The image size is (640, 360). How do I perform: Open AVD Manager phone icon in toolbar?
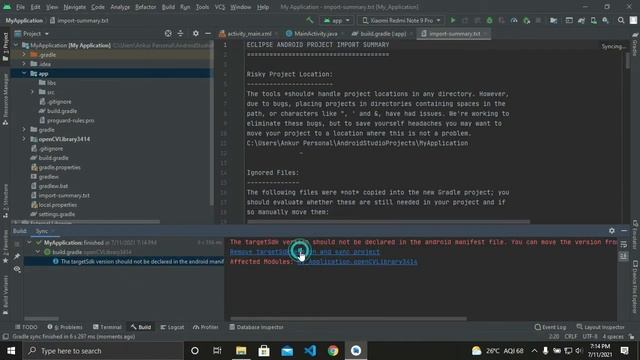(593, 20)
